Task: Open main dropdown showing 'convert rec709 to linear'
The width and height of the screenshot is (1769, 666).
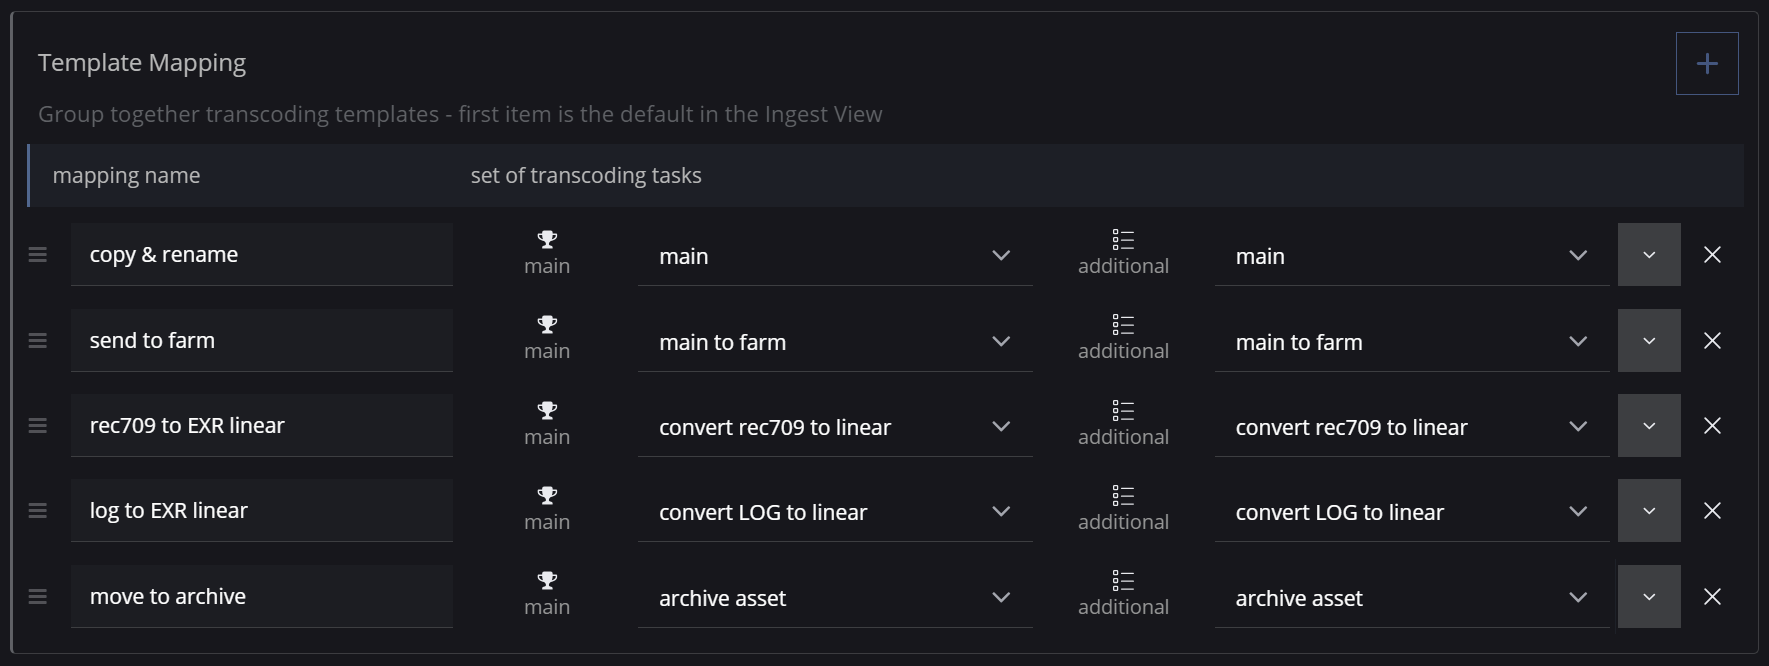Action: (834, 427)
